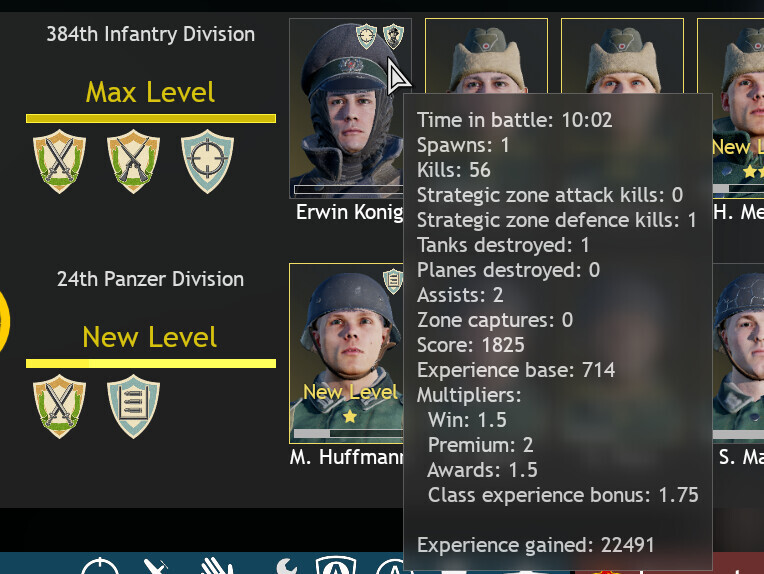Screen dimensions: 764x574
Task: Click the 384th Infantry Division title
Action: (x=151, y=34)
